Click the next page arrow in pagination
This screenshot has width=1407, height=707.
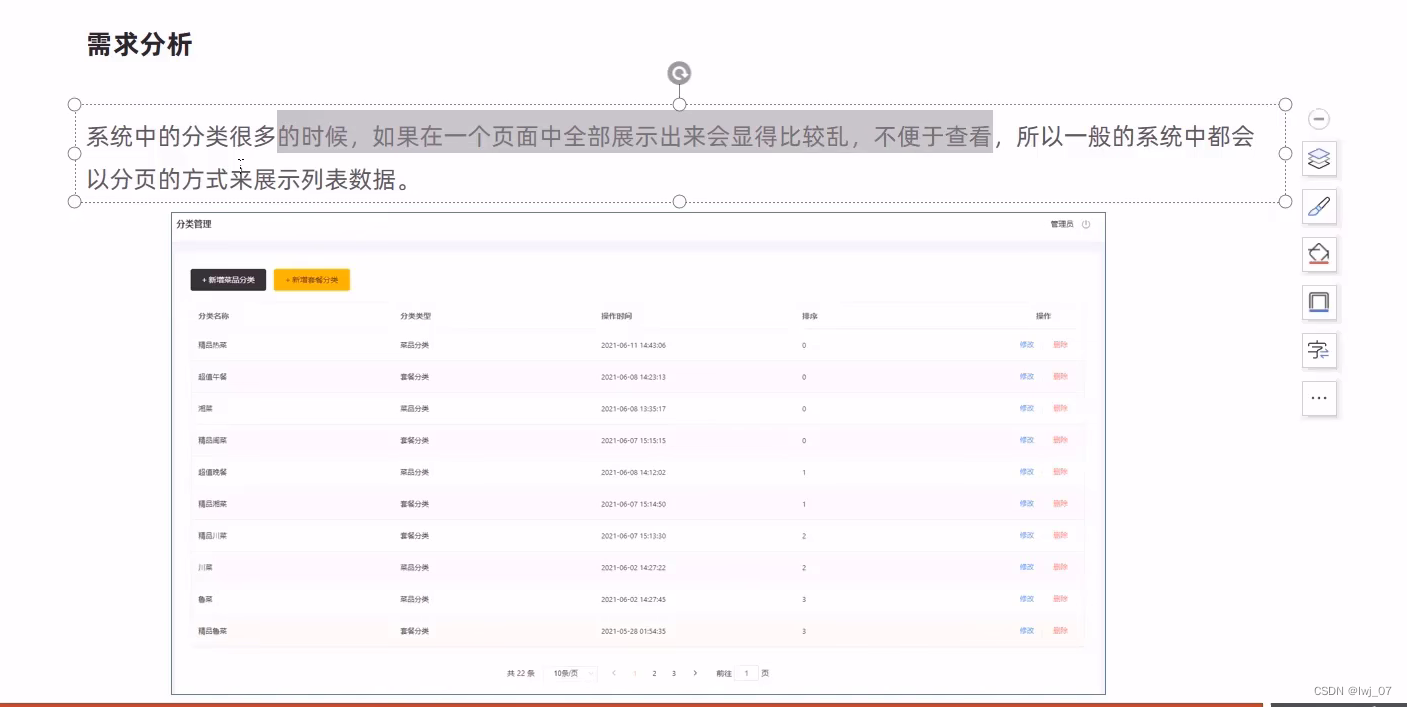695,674
